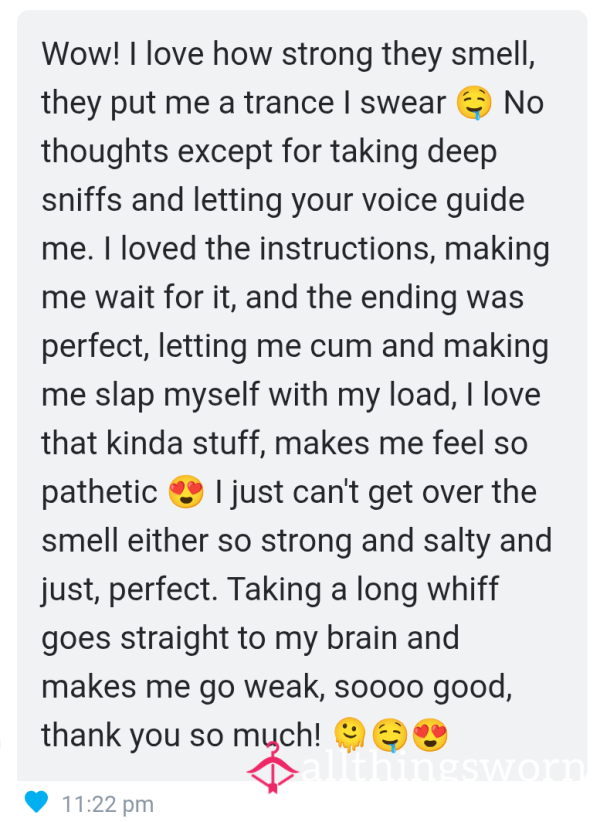
Task: Tap the word 'instructions' in the message
Action: tap(347, 248)
